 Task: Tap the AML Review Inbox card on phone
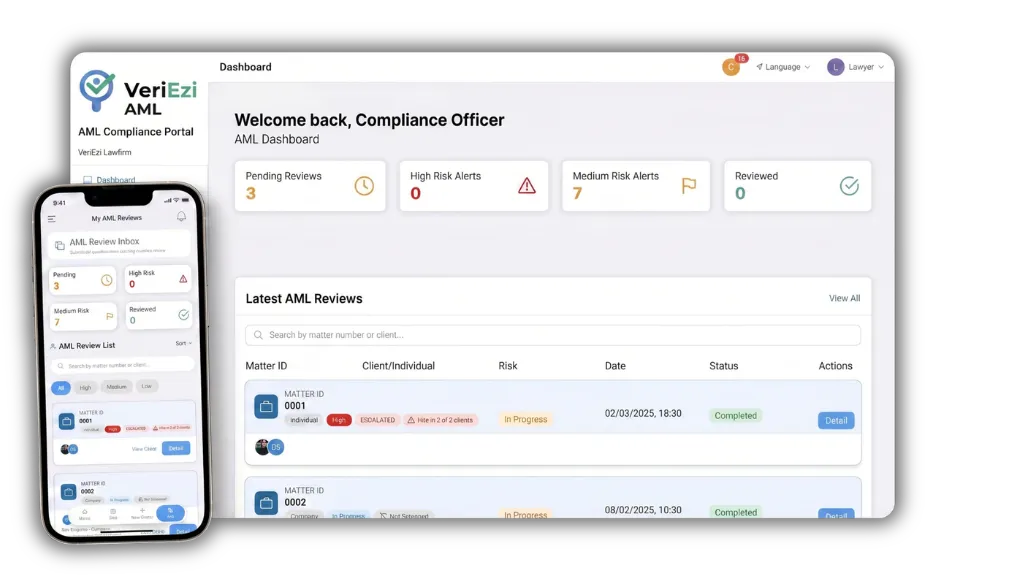tap(120, 245)
